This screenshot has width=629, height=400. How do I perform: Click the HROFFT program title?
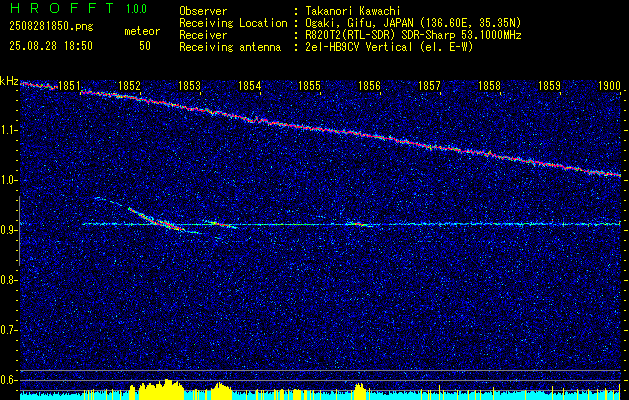pyautogui.click(x=62, y=8)
